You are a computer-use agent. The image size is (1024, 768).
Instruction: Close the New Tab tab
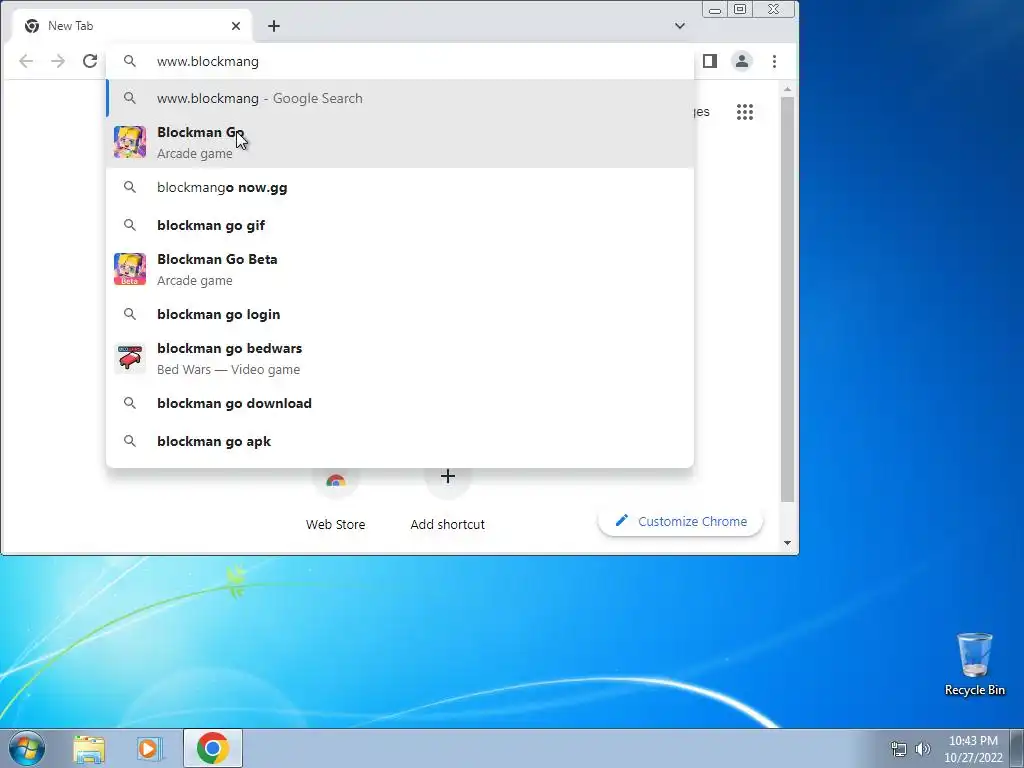point(236,26)
